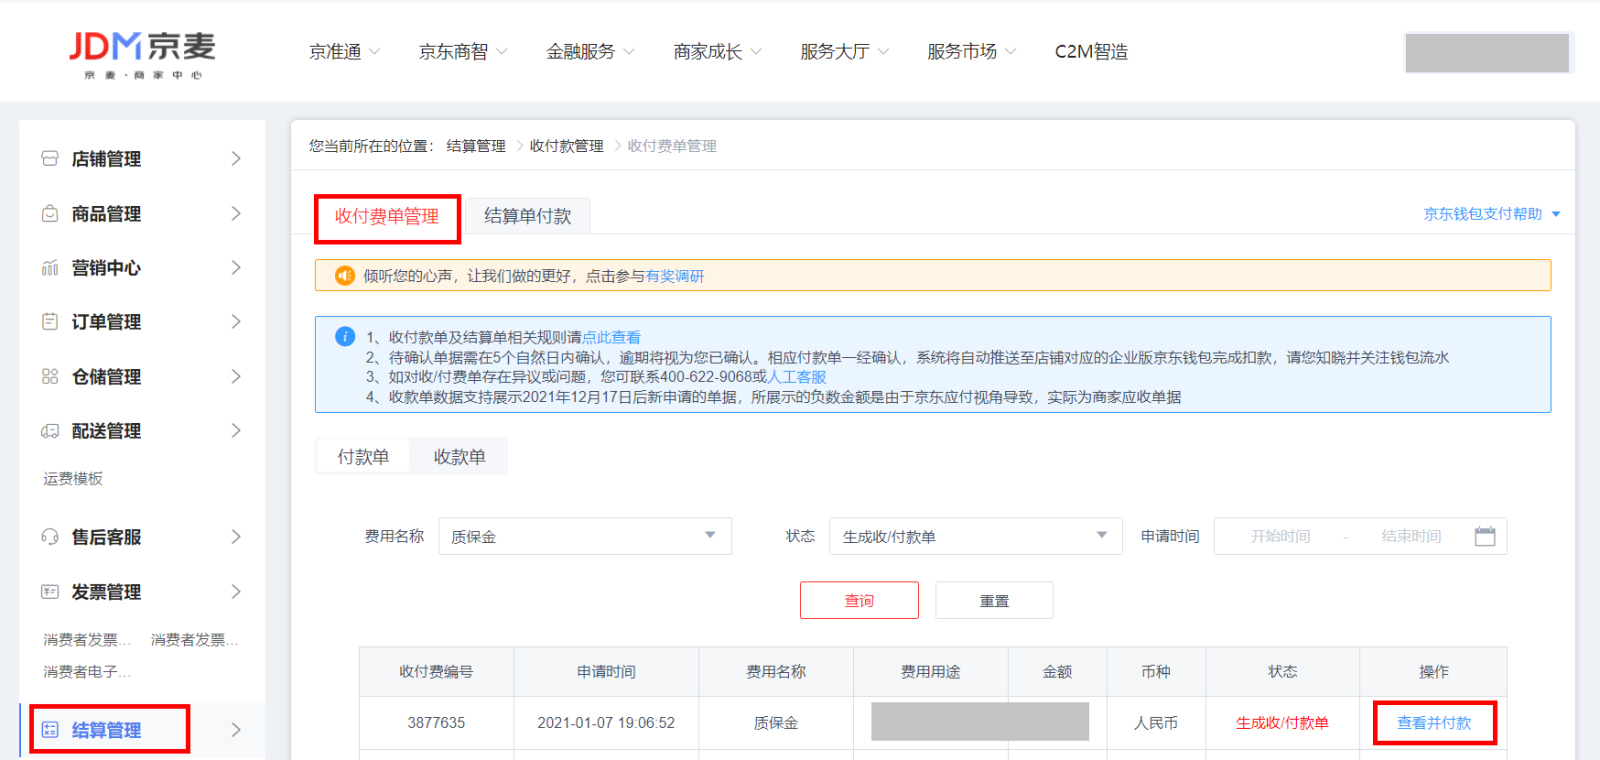Open 商家成长 top menu
The image size is (1600, 760).
[x=717, y=51]
